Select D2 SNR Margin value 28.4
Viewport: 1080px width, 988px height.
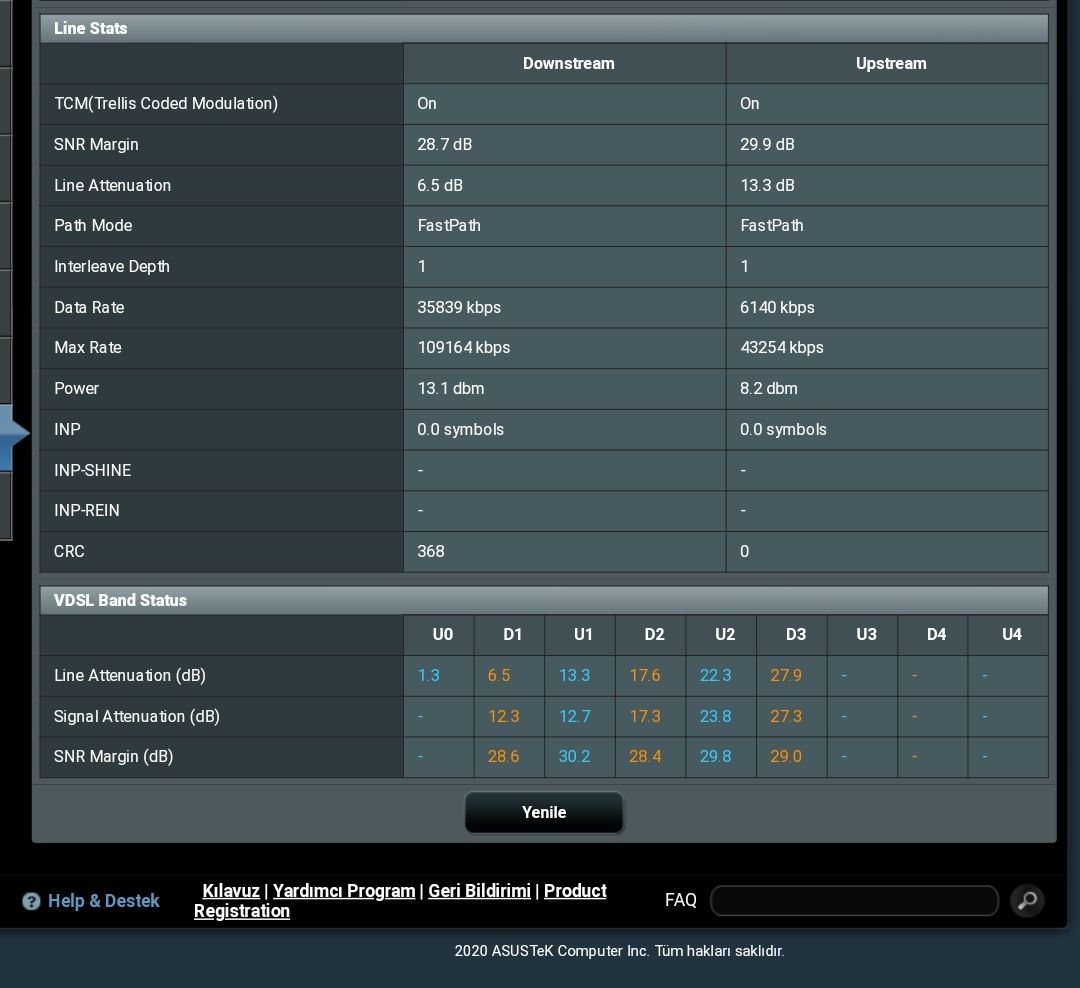click(645, 757)
